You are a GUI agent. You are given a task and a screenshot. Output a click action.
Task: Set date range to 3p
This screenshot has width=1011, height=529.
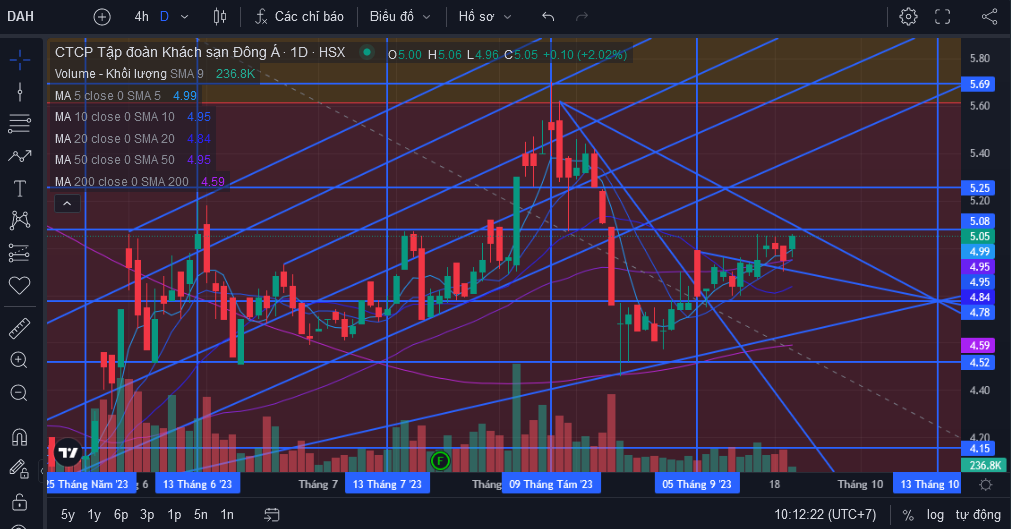[x=147, y=514]
